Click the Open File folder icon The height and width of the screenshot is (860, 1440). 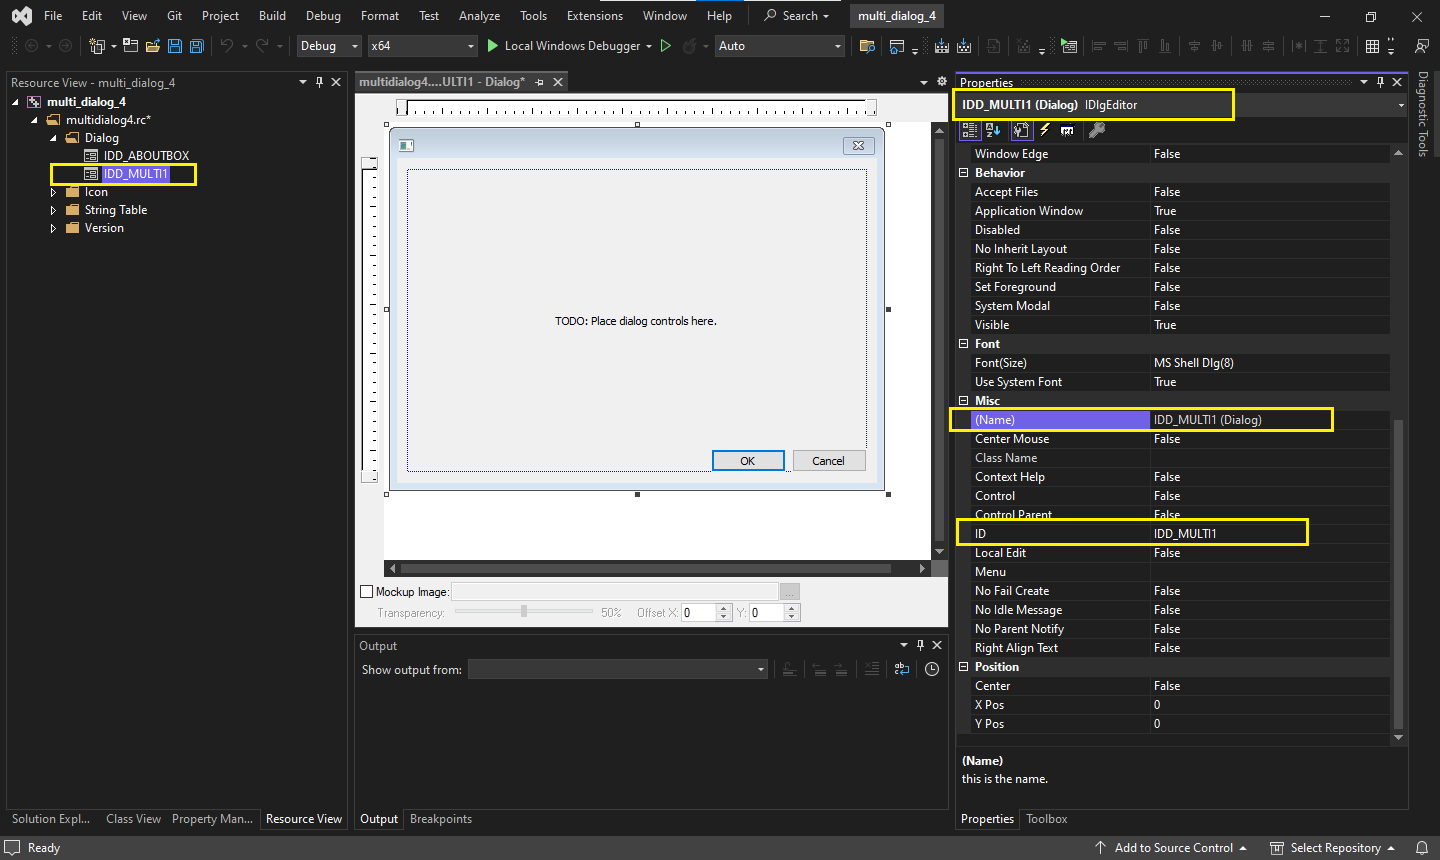tap(153, 46)
